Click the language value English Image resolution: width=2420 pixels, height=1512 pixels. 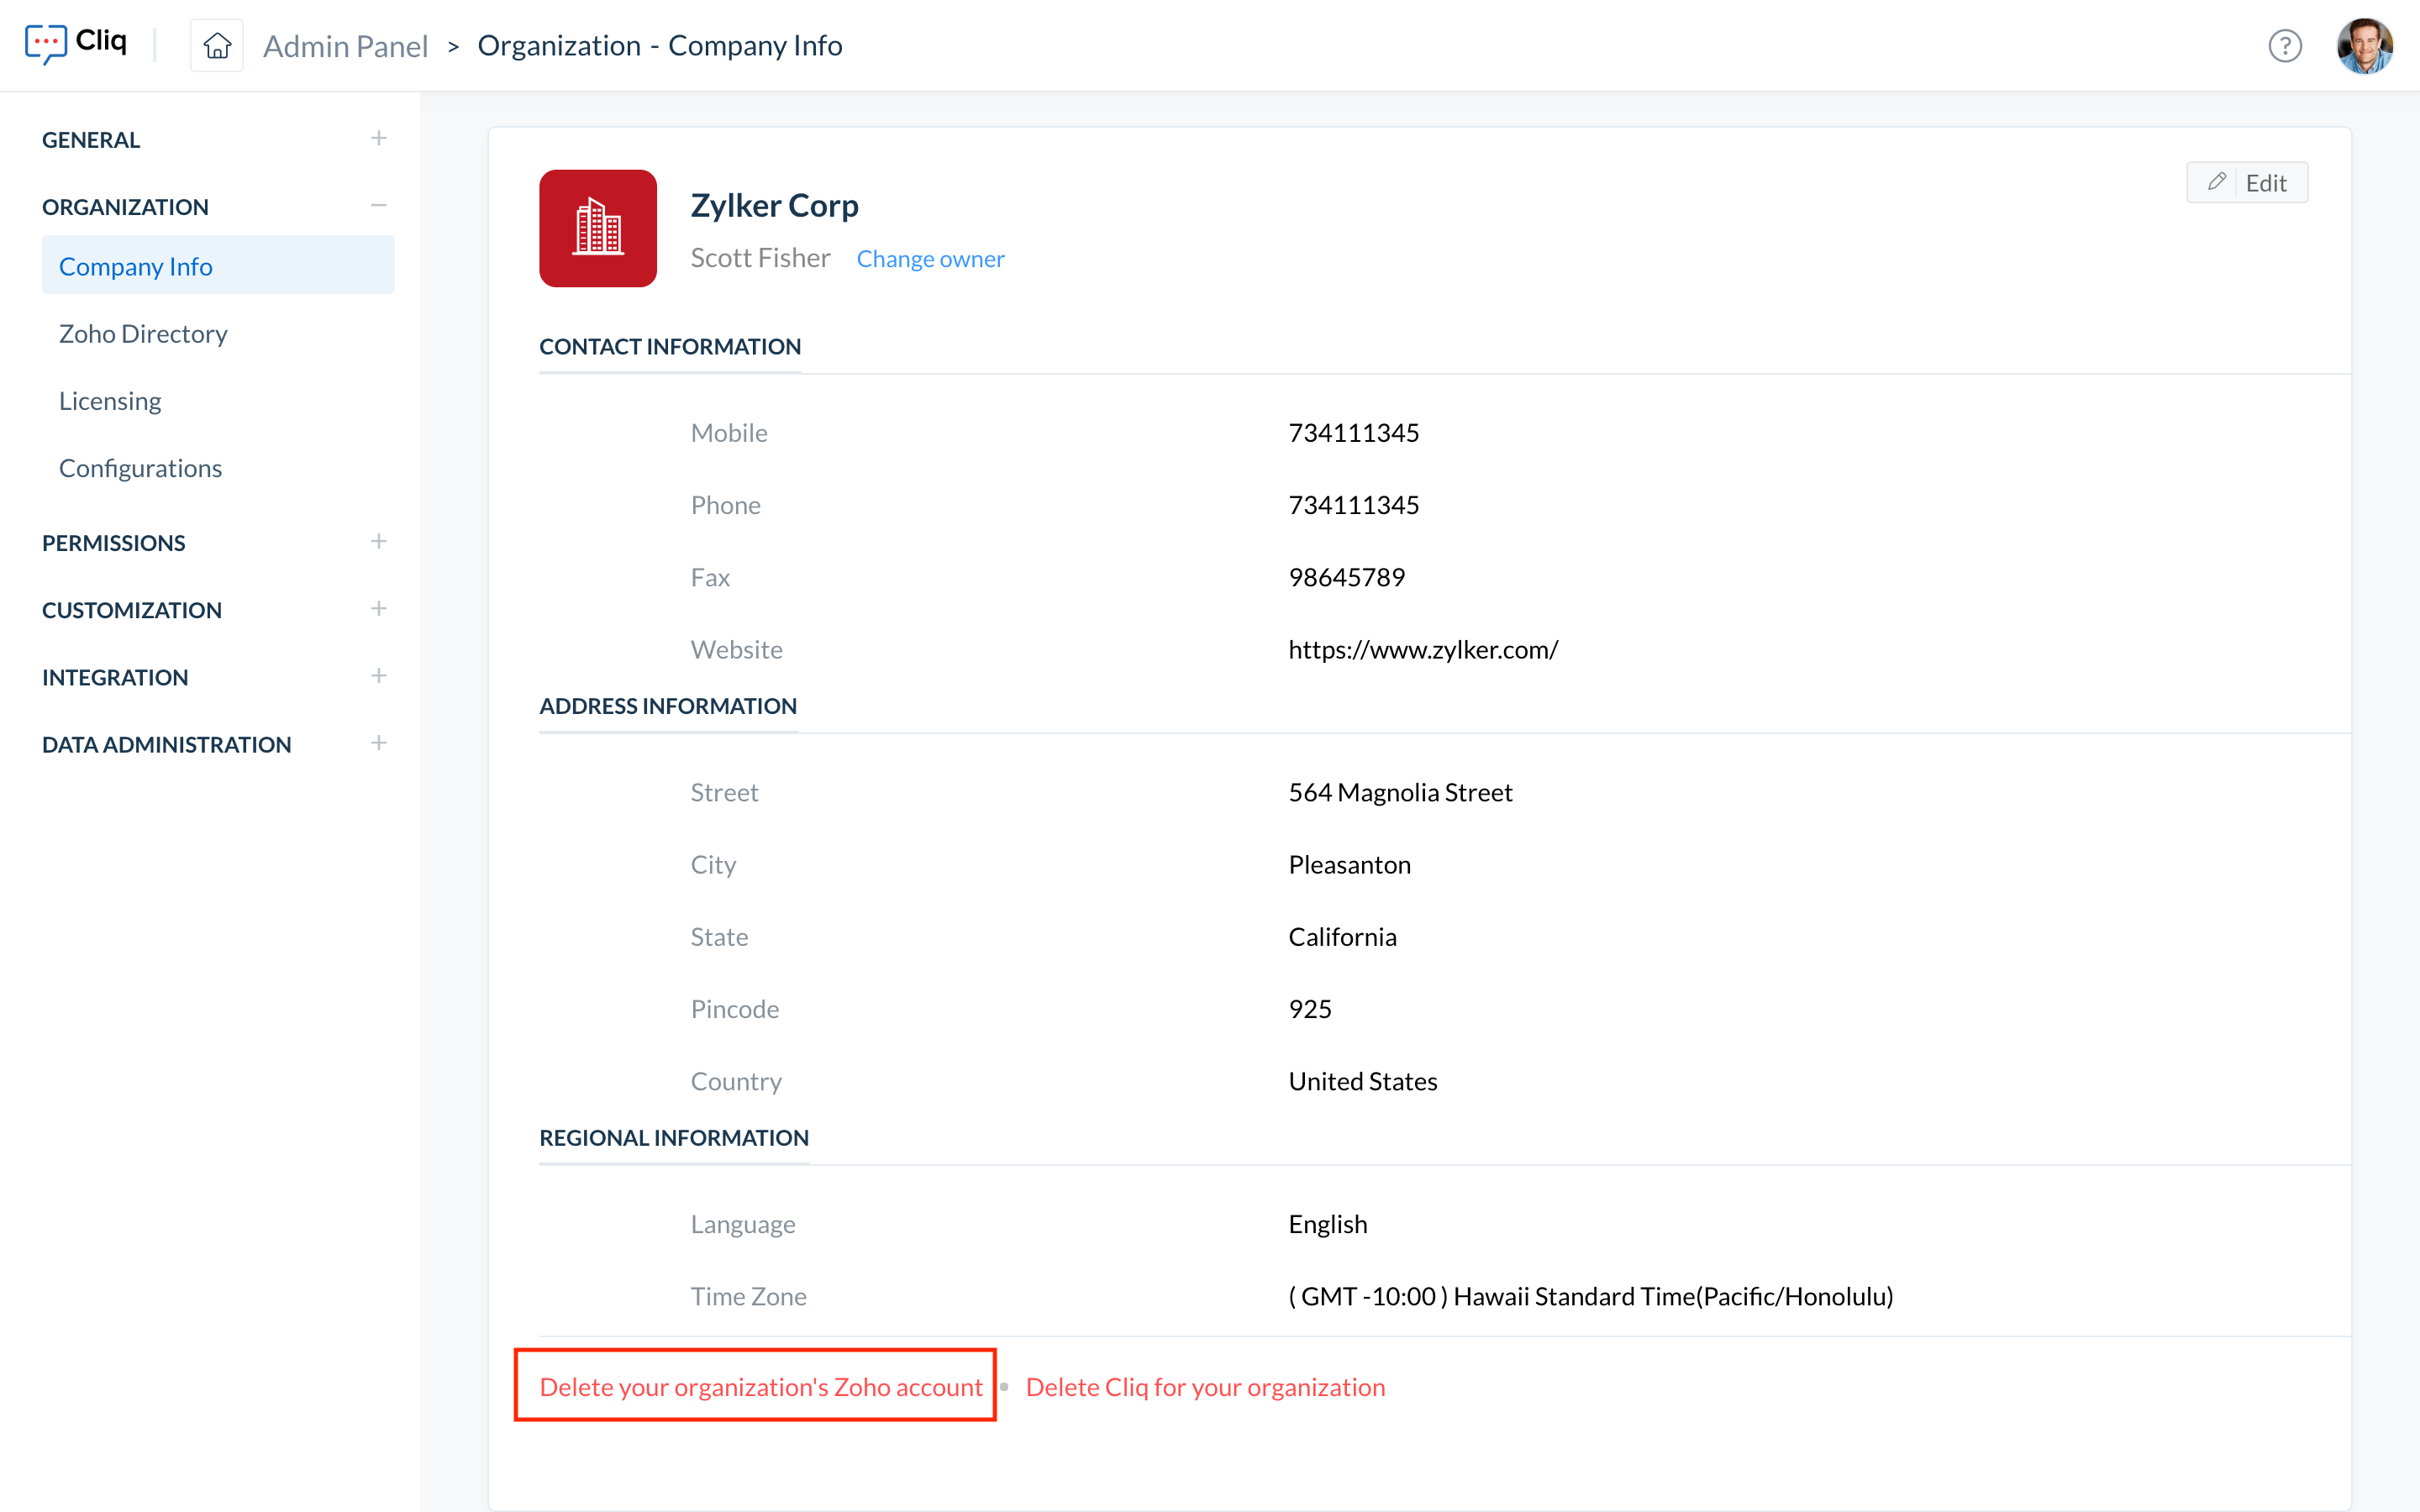[1327, 1224]
